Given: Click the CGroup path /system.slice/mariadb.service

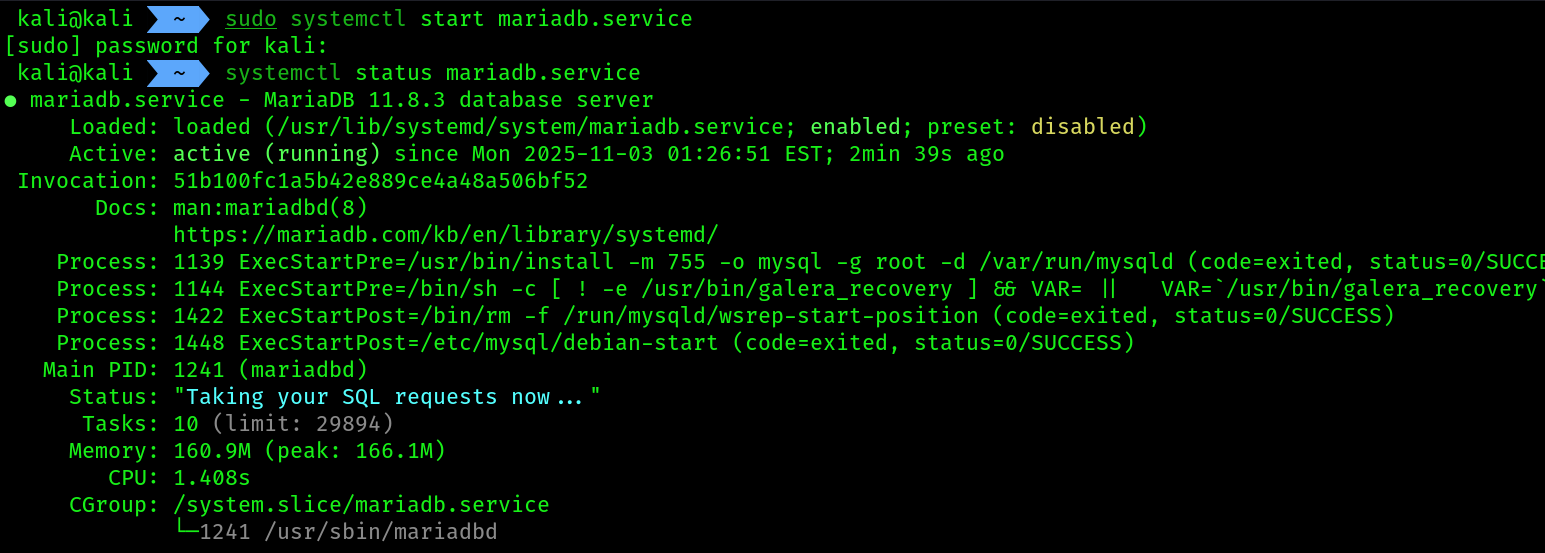Looking at the screenshot, I should [361, 505].
